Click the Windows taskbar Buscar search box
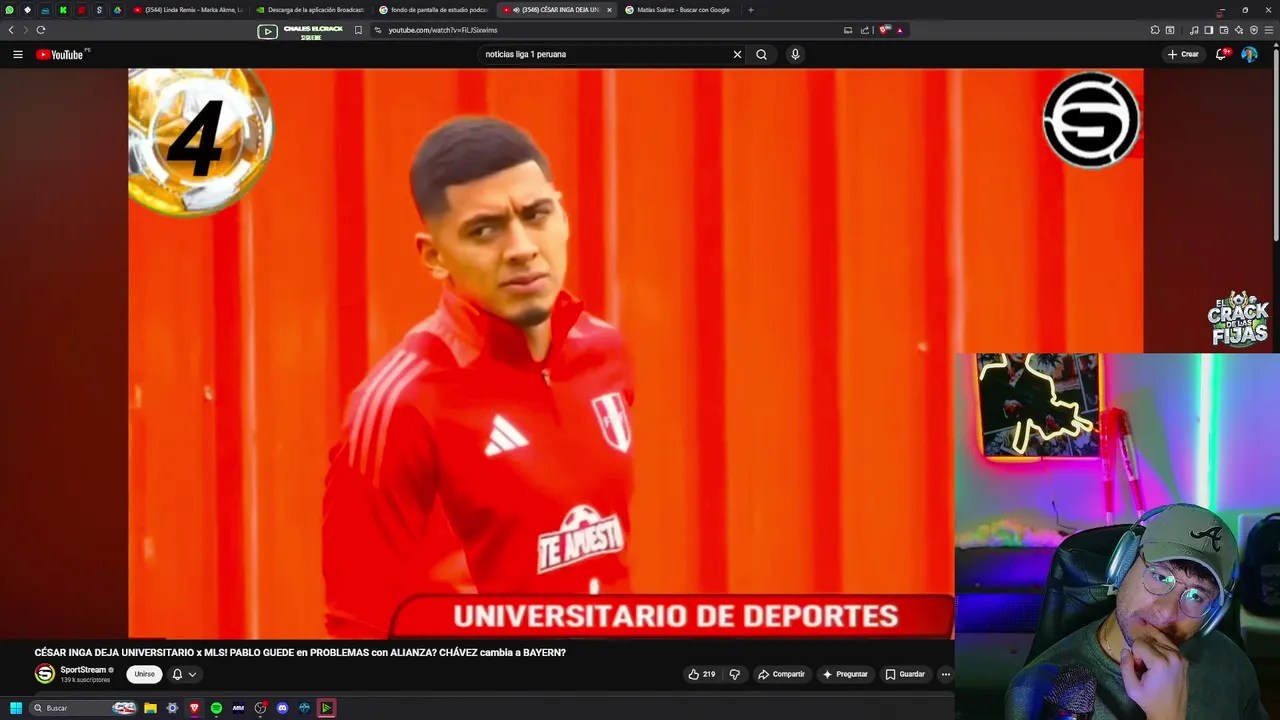Screen dimensions: 1280x720 click(x=83, y=708)
